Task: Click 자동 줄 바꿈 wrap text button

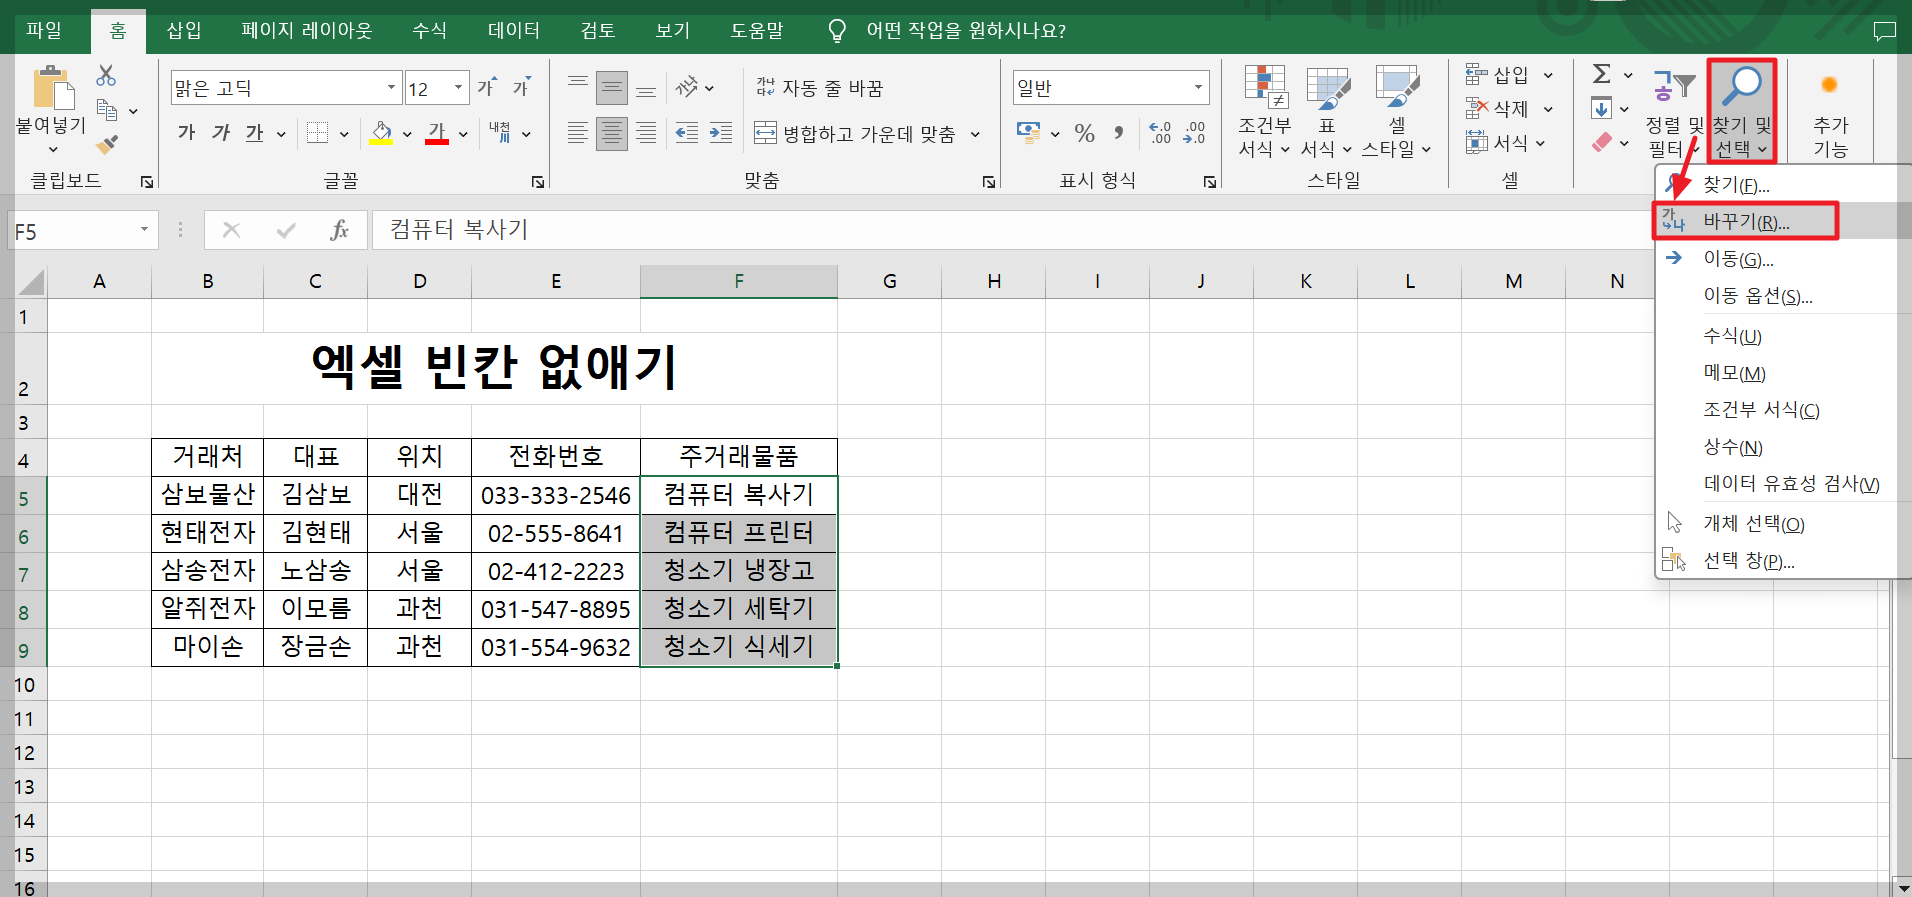Action: click(x=819, y=88)
